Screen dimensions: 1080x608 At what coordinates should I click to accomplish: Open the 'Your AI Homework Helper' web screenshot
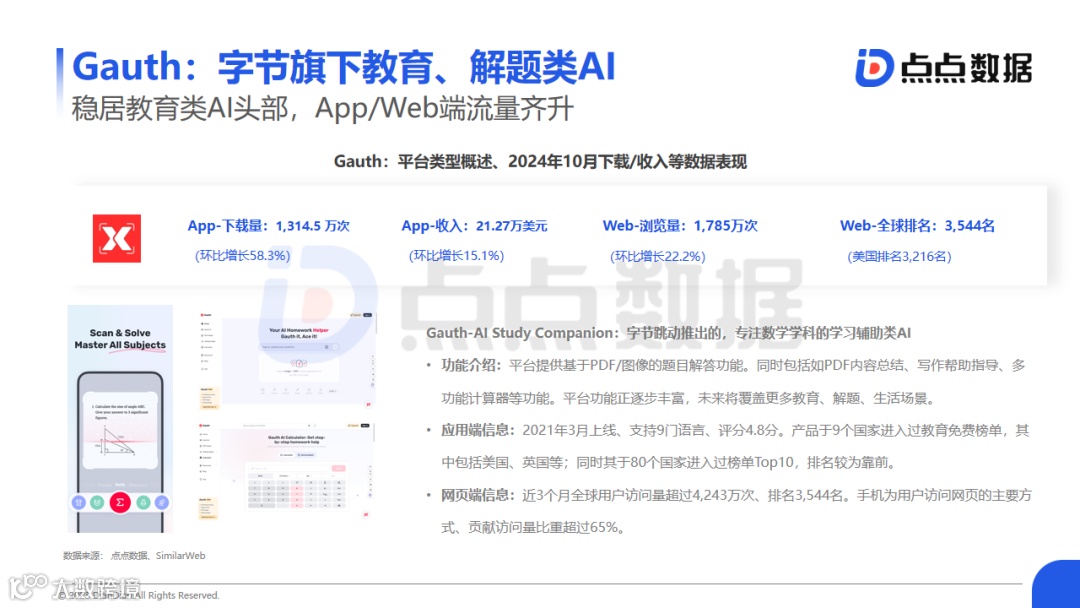(287, 360)
